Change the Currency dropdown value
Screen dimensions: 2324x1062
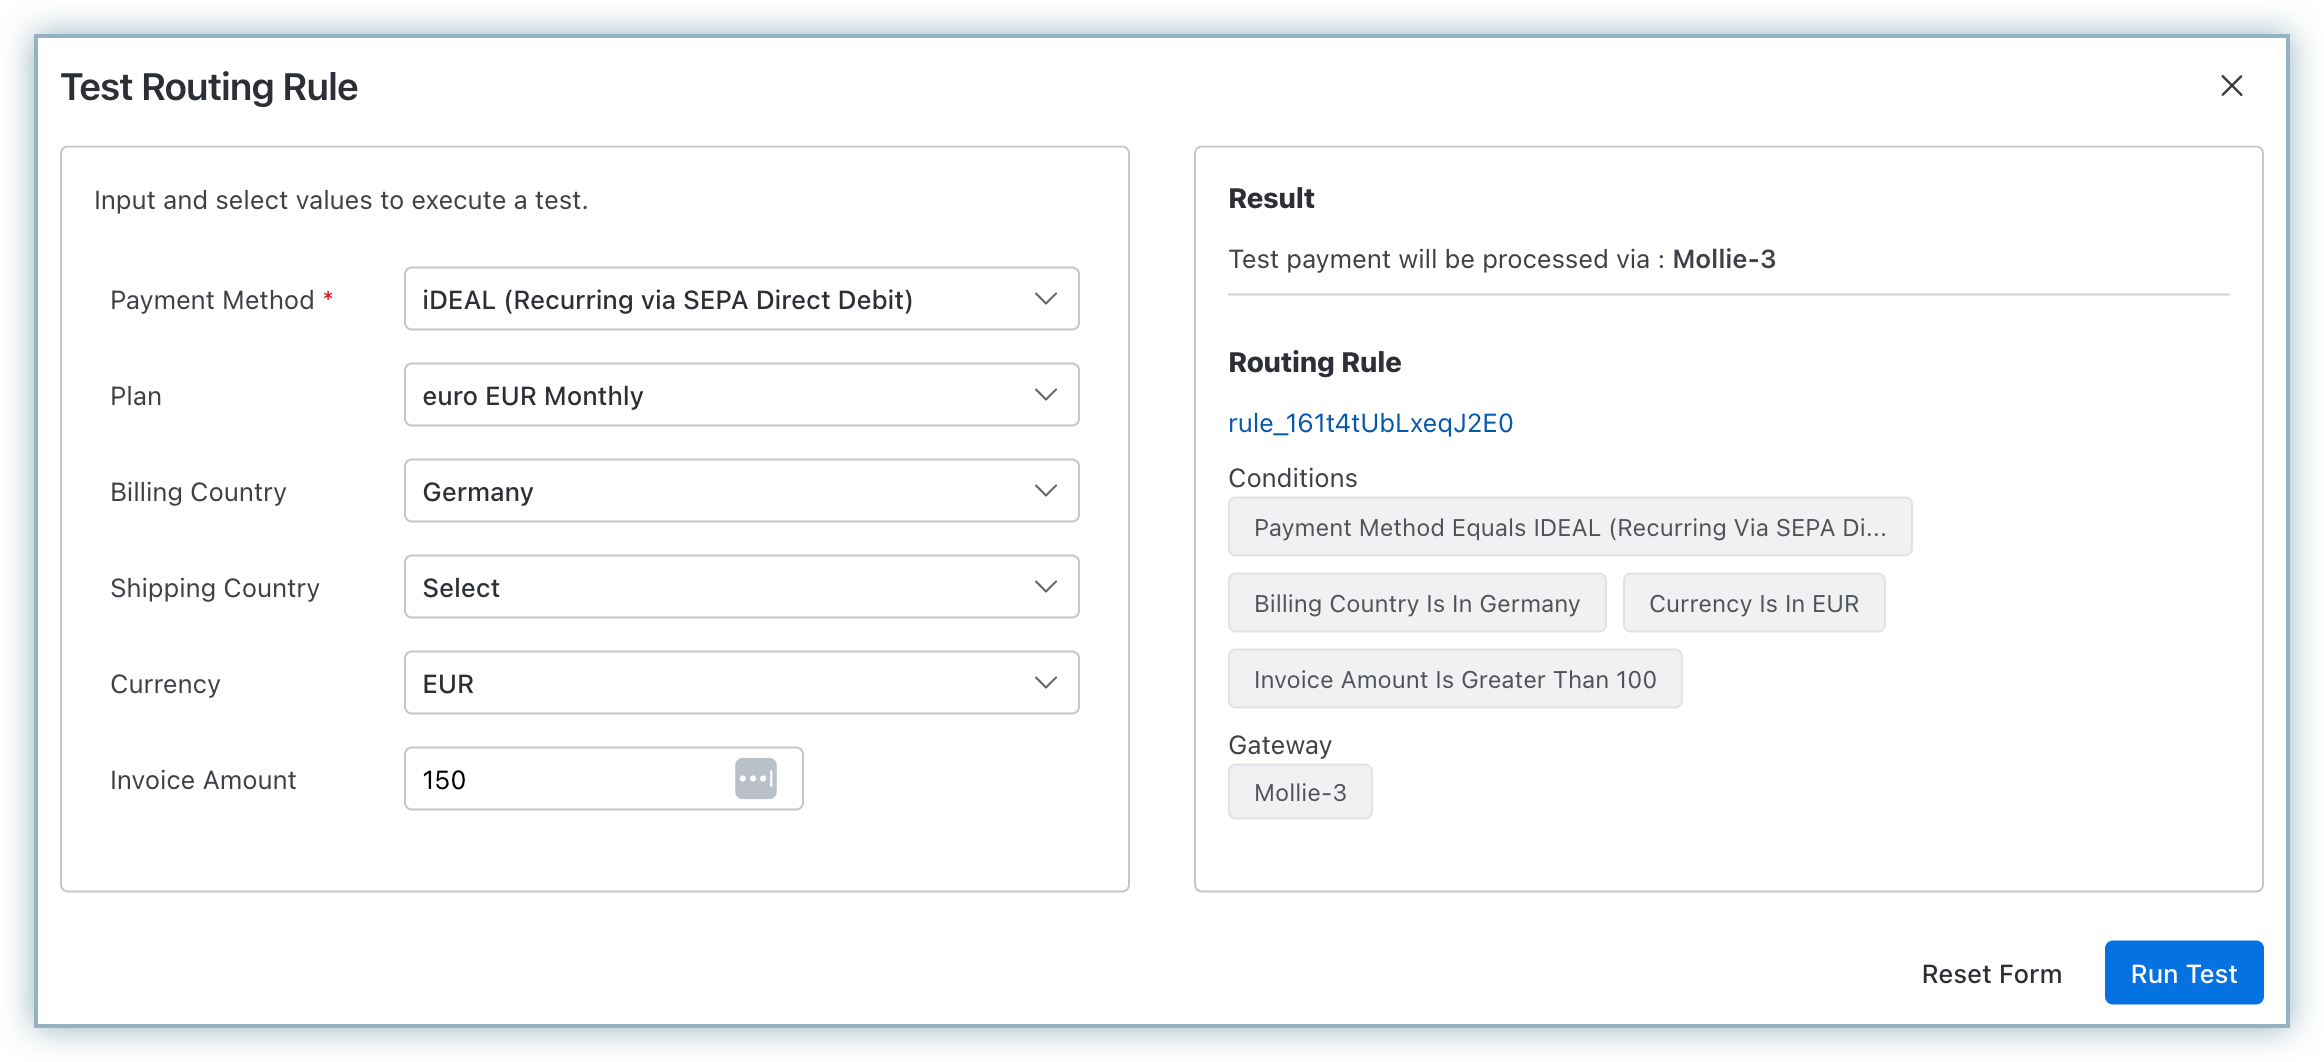pos(740,683)
